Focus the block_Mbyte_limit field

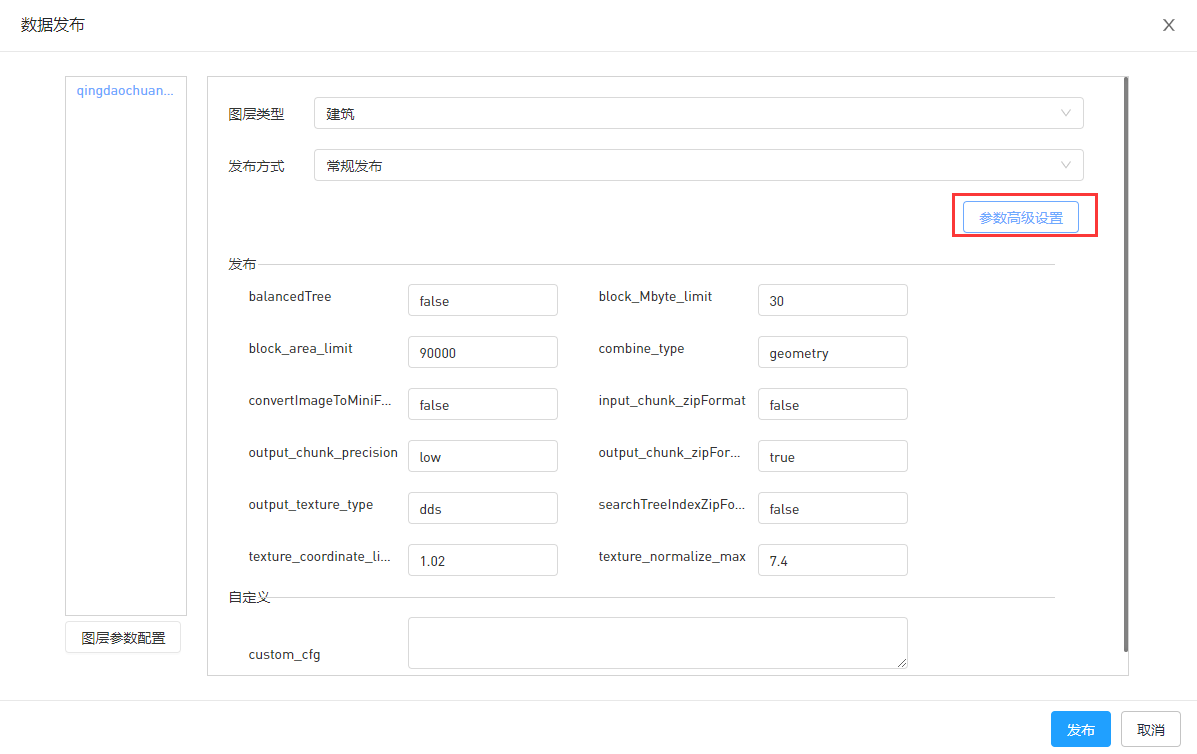point(832,300)
